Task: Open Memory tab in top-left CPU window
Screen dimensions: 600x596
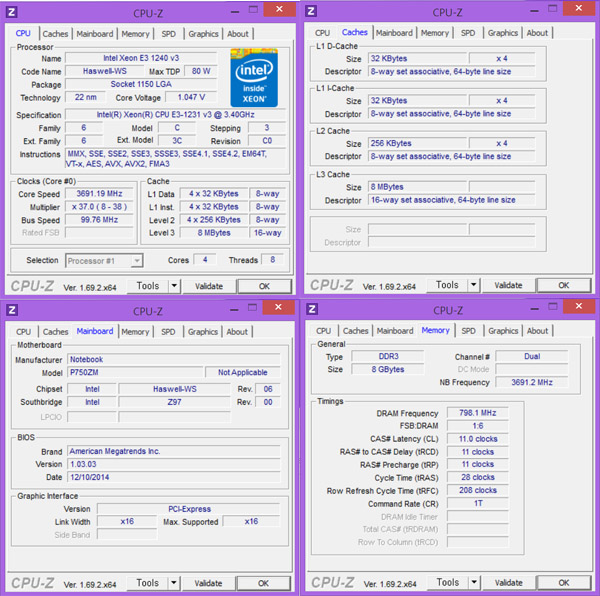Action: [135, 34]
